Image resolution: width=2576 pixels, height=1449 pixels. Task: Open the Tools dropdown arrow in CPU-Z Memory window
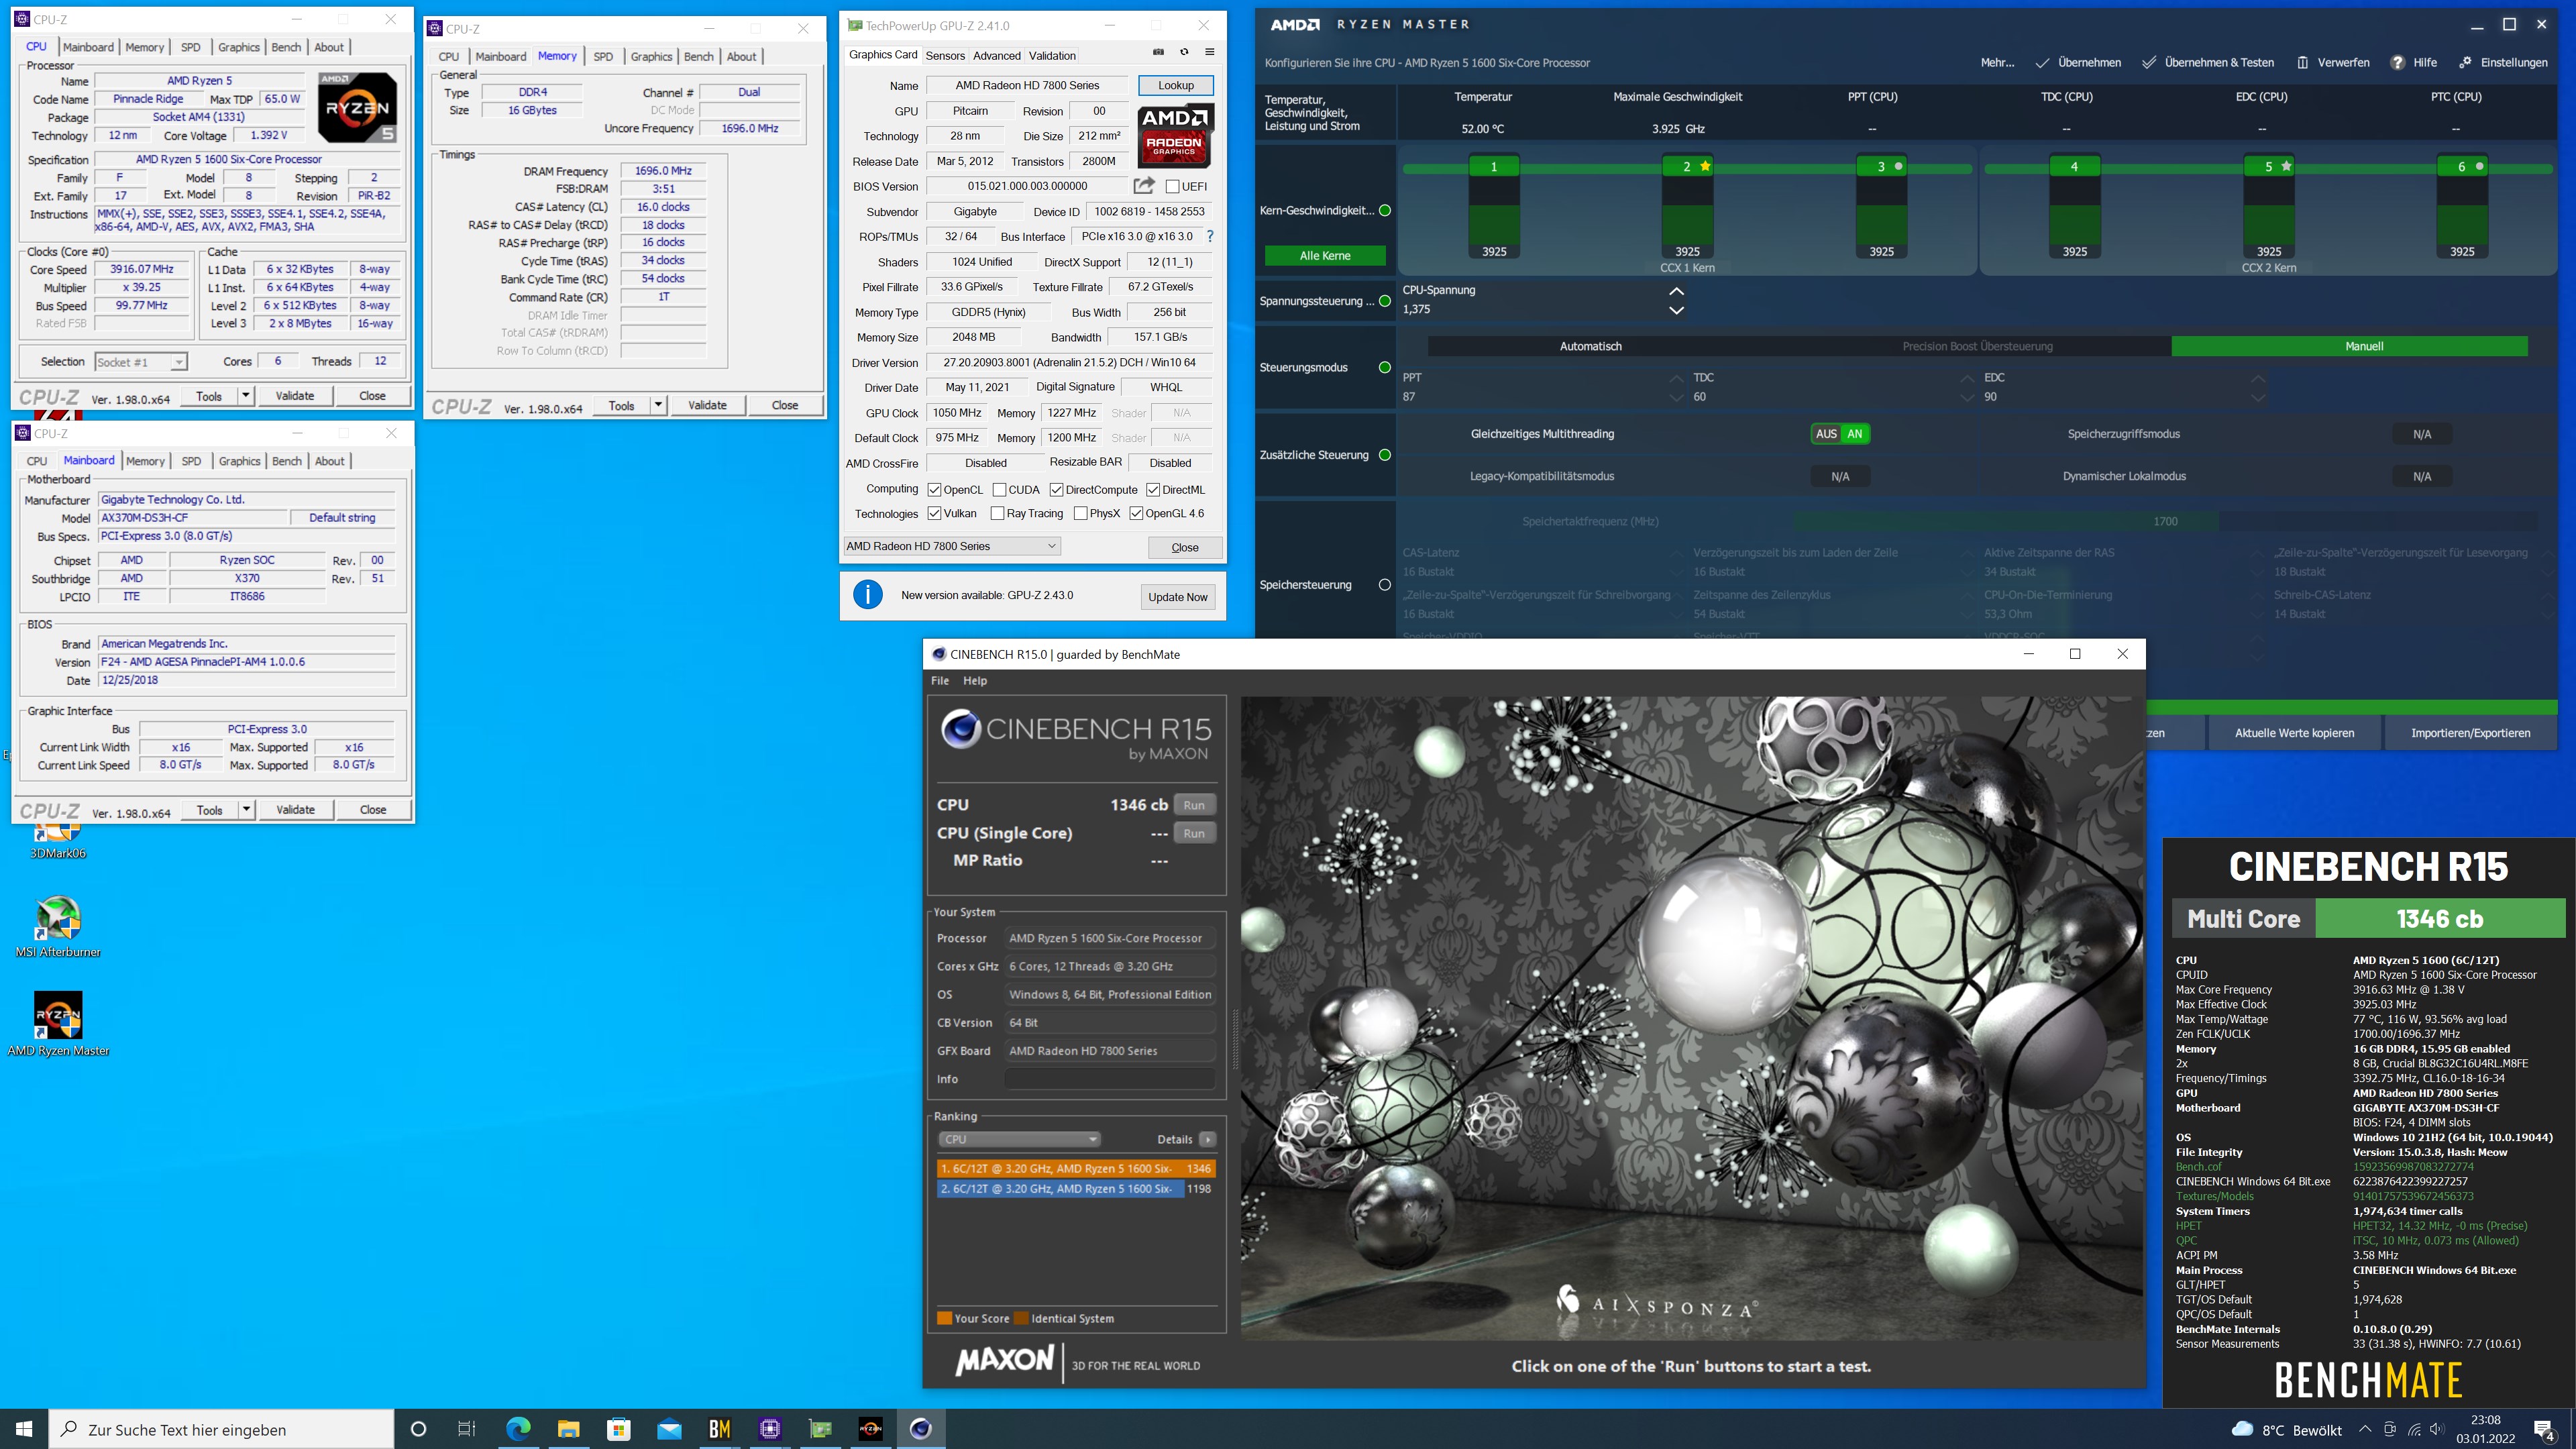tap(658, 405)
